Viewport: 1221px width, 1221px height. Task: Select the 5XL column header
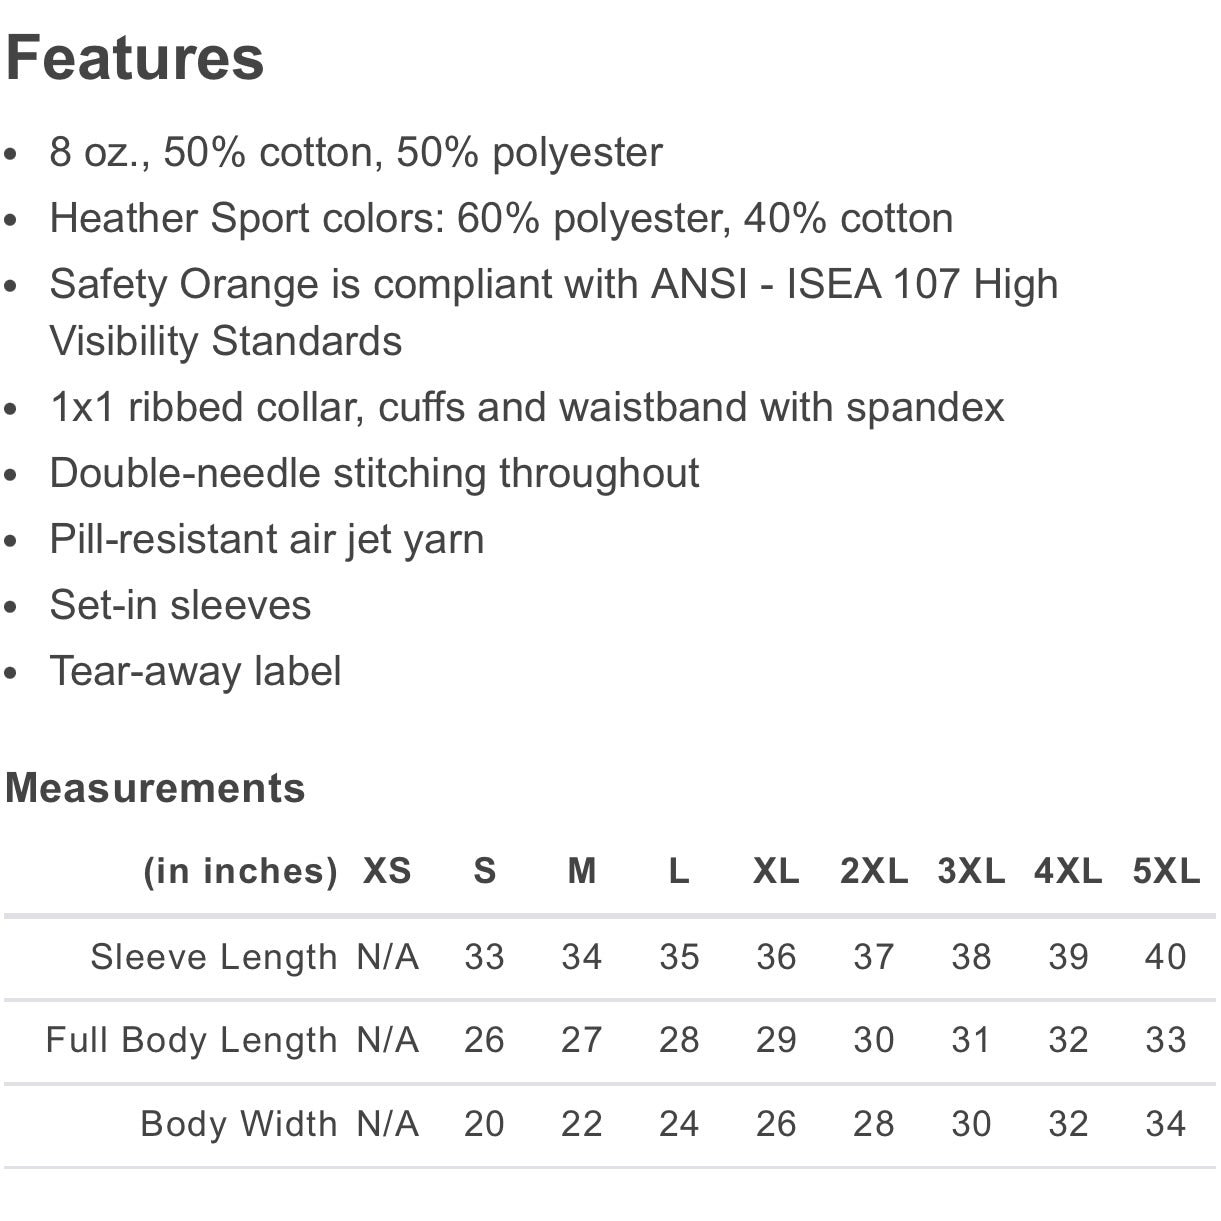click(x=1166, y=871)
